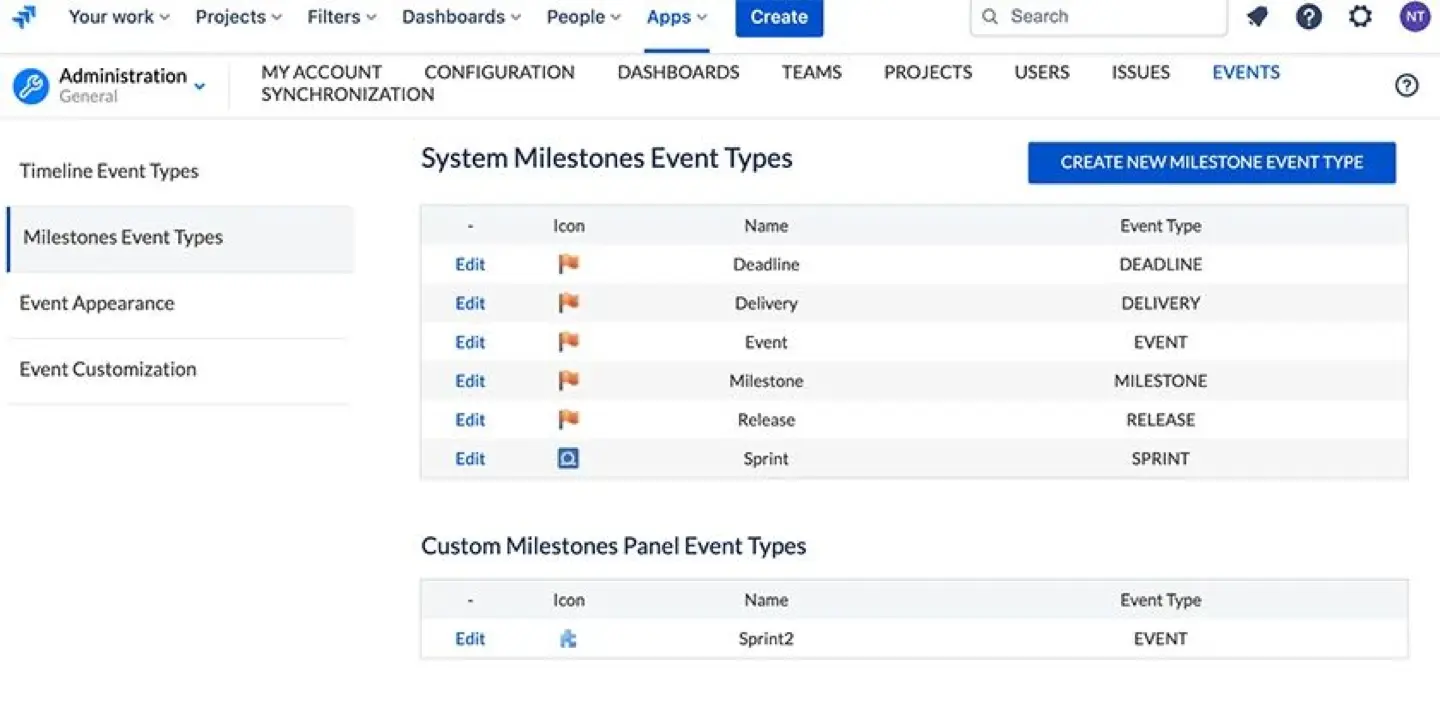The image size is (1440, 704).
Task: Switch to USERS tab
Action: tap(1041, 72)
